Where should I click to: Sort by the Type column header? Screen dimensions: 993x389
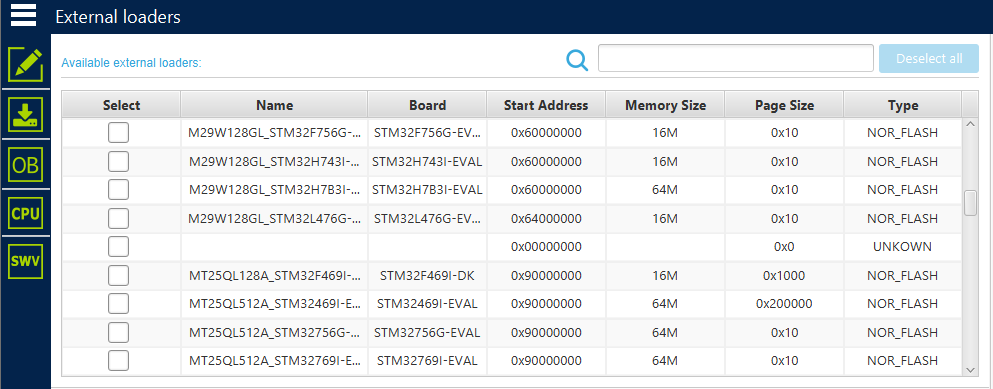(x=903, y=105)
